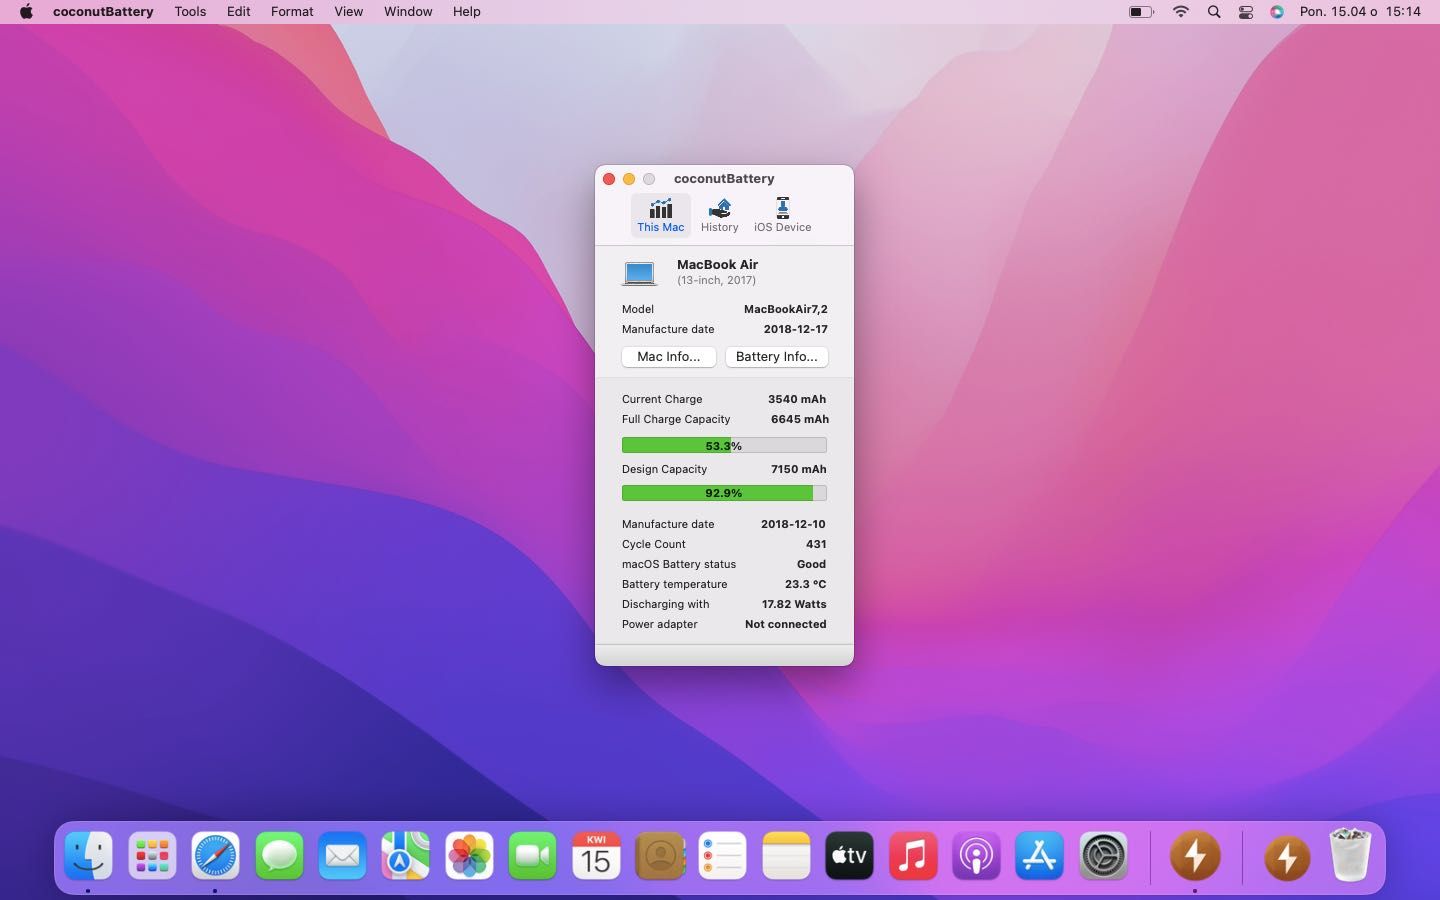This screenshot has height=900, width=1440.
Task: Open Spotlight search in menu bar
Action: 1214,12
